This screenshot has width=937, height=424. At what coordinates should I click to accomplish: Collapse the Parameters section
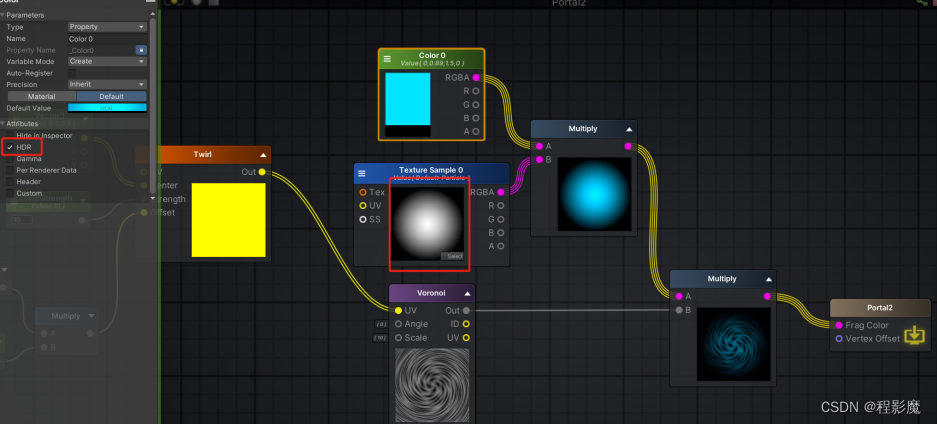[x=2, y=15]
